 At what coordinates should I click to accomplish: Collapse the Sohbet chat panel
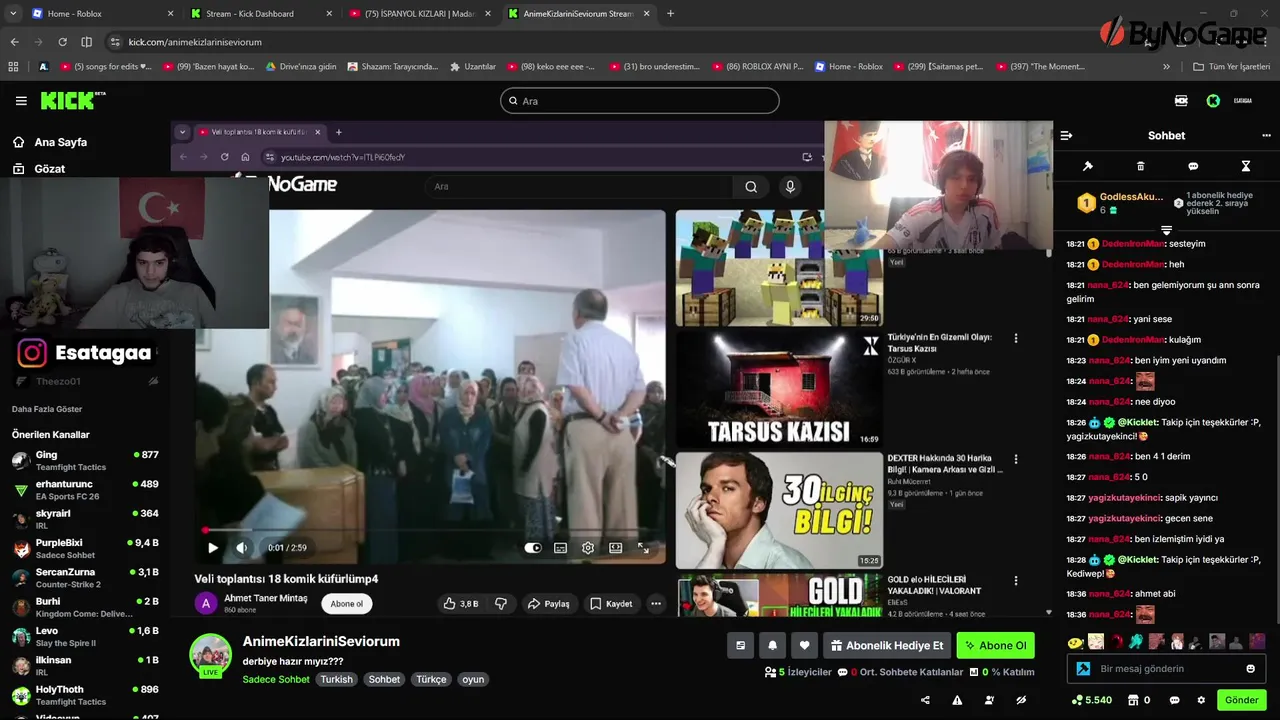(1066, 136)
